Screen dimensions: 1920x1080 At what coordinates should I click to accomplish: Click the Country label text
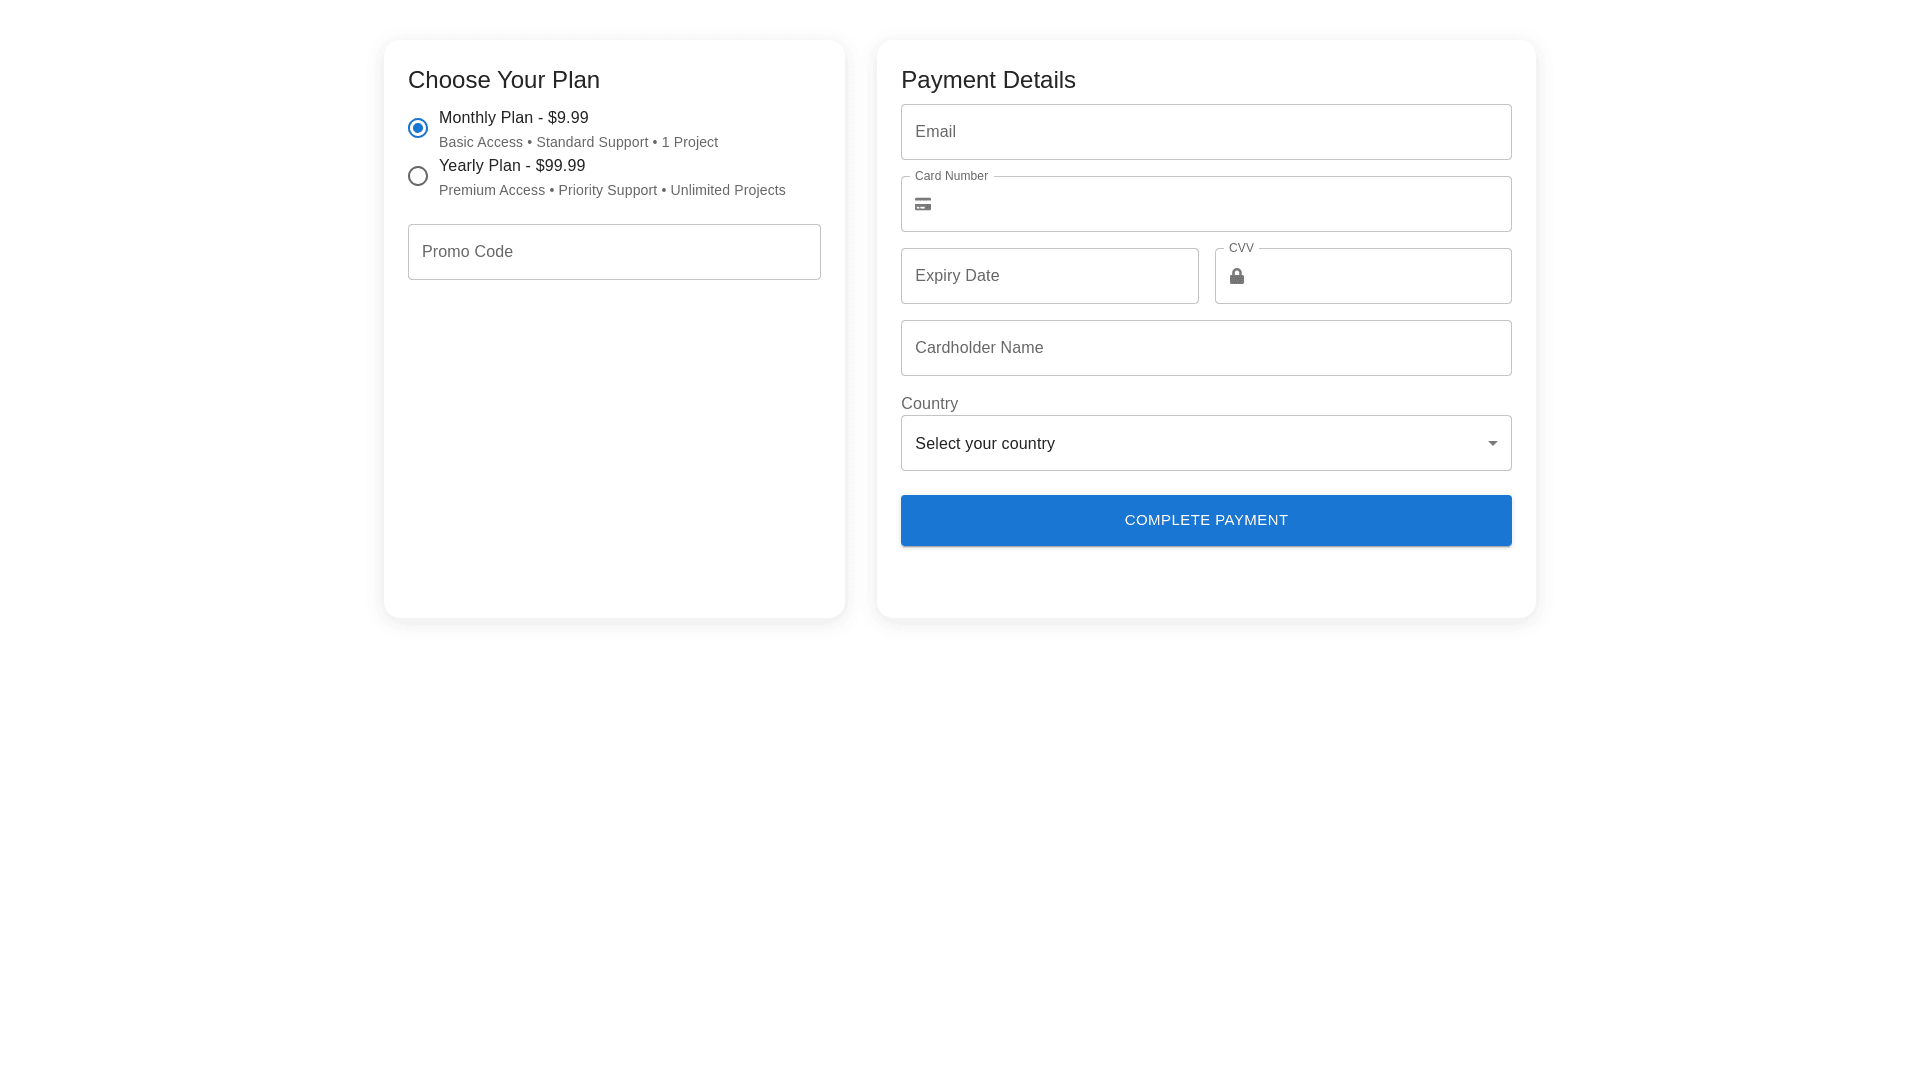point(929,404)
